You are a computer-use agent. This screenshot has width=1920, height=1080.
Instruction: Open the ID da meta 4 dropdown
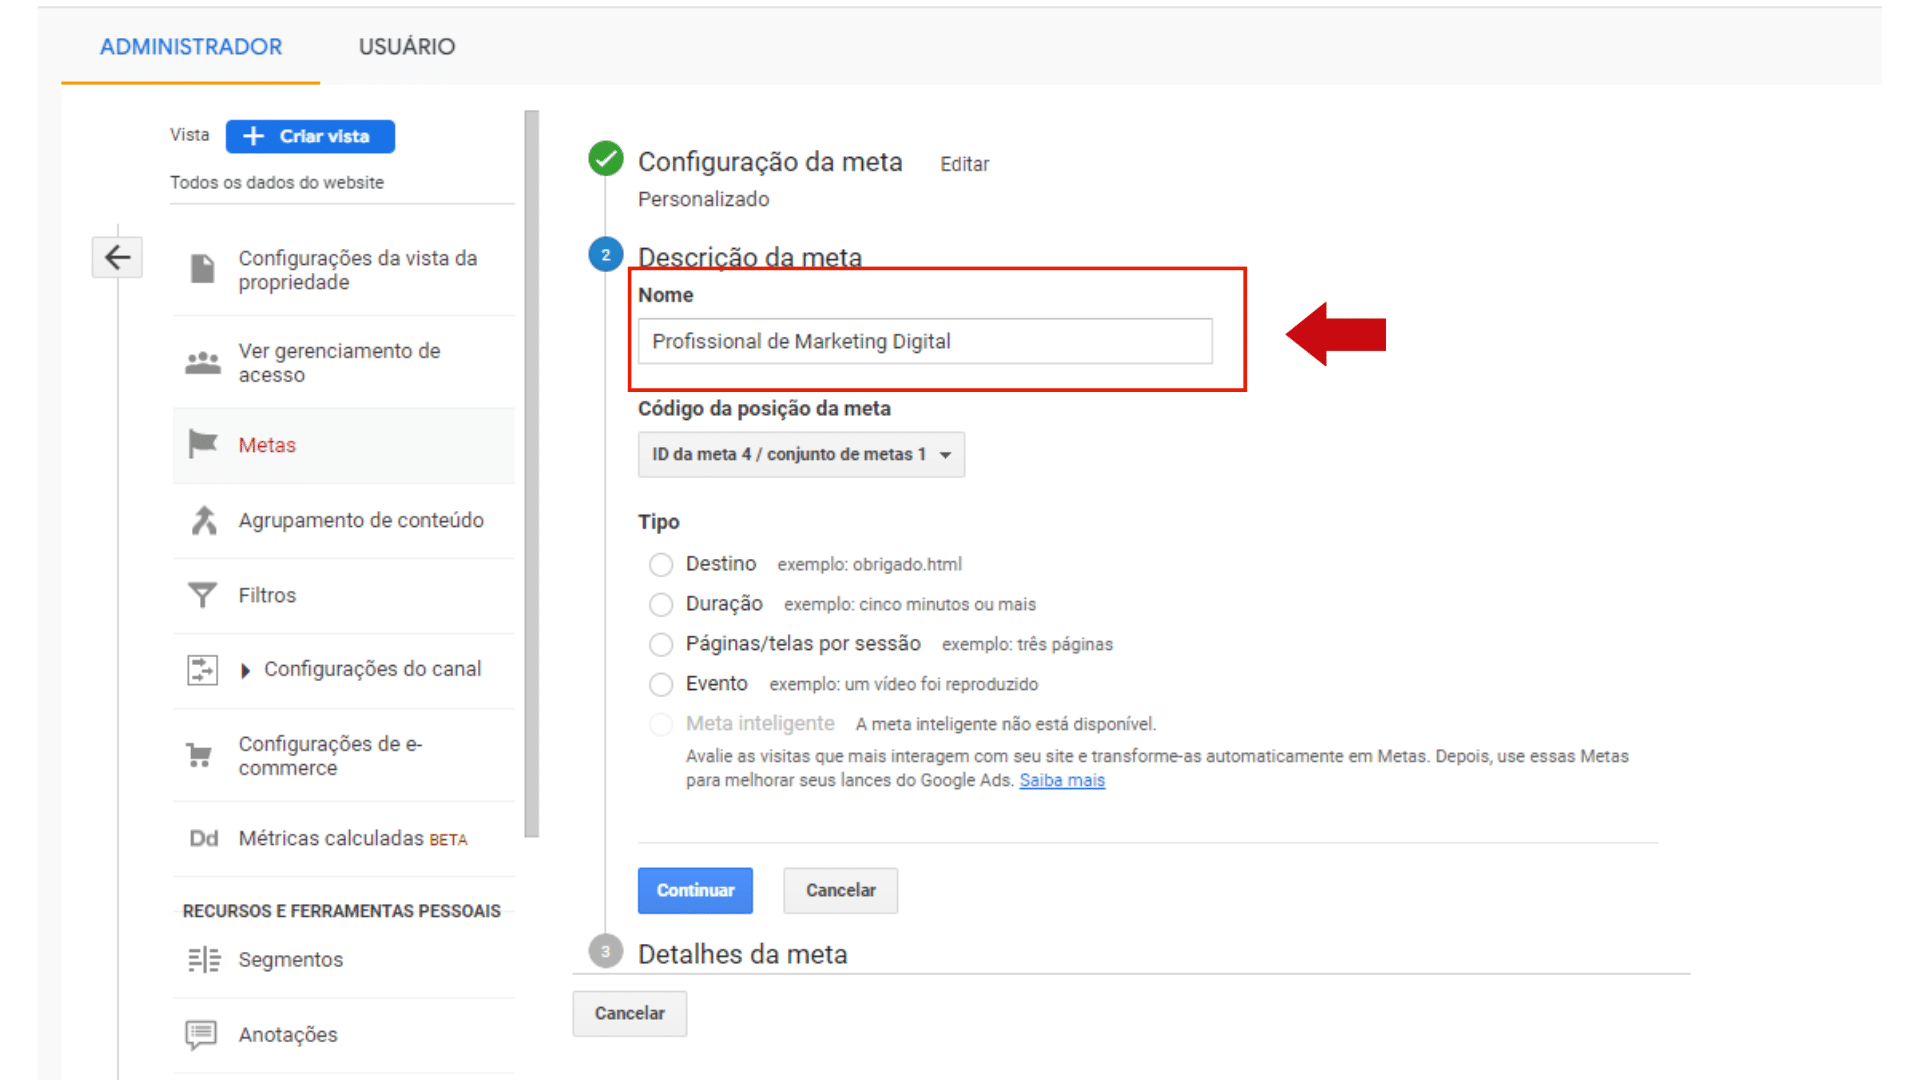801,454
